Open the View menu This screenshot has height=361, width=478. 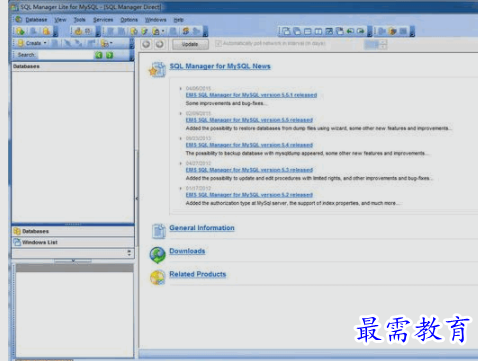[60, 20]
